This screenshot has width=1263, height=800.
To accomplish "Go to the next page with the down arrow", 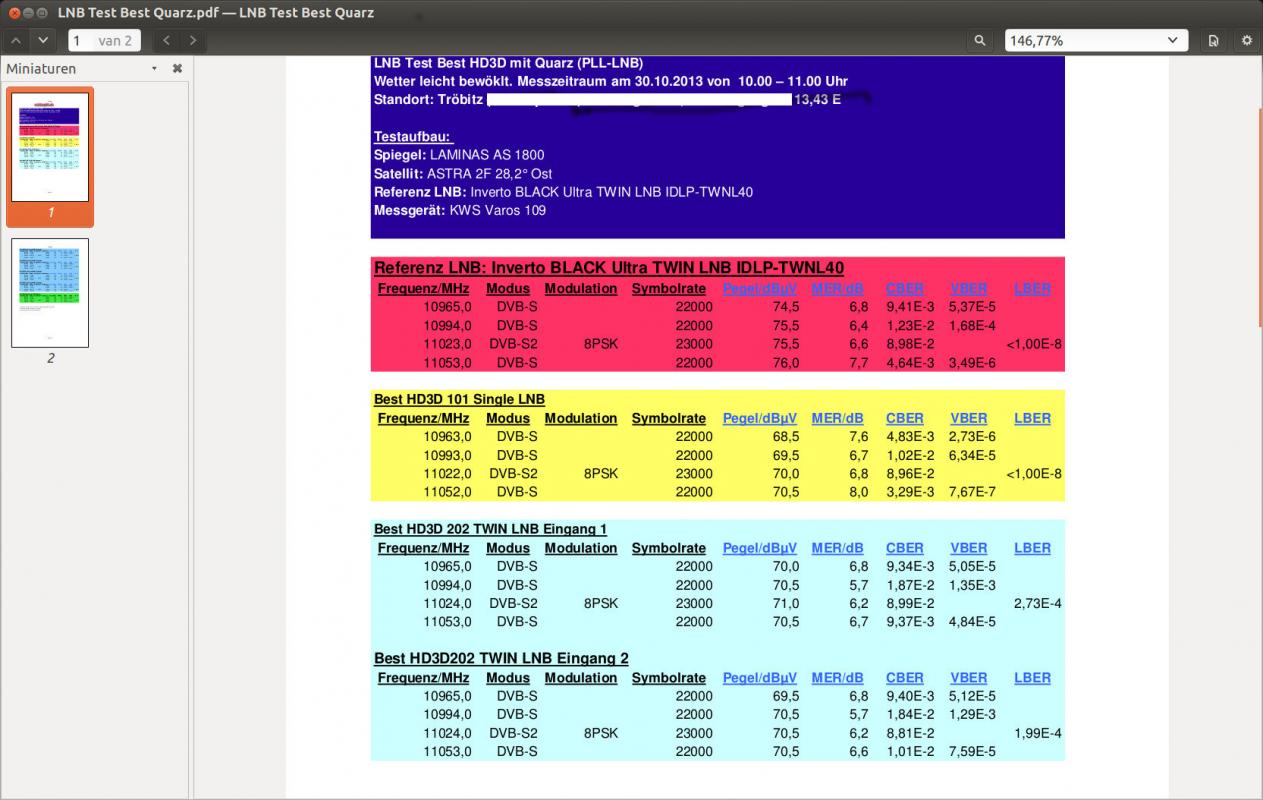I will (x=42, y=41).
